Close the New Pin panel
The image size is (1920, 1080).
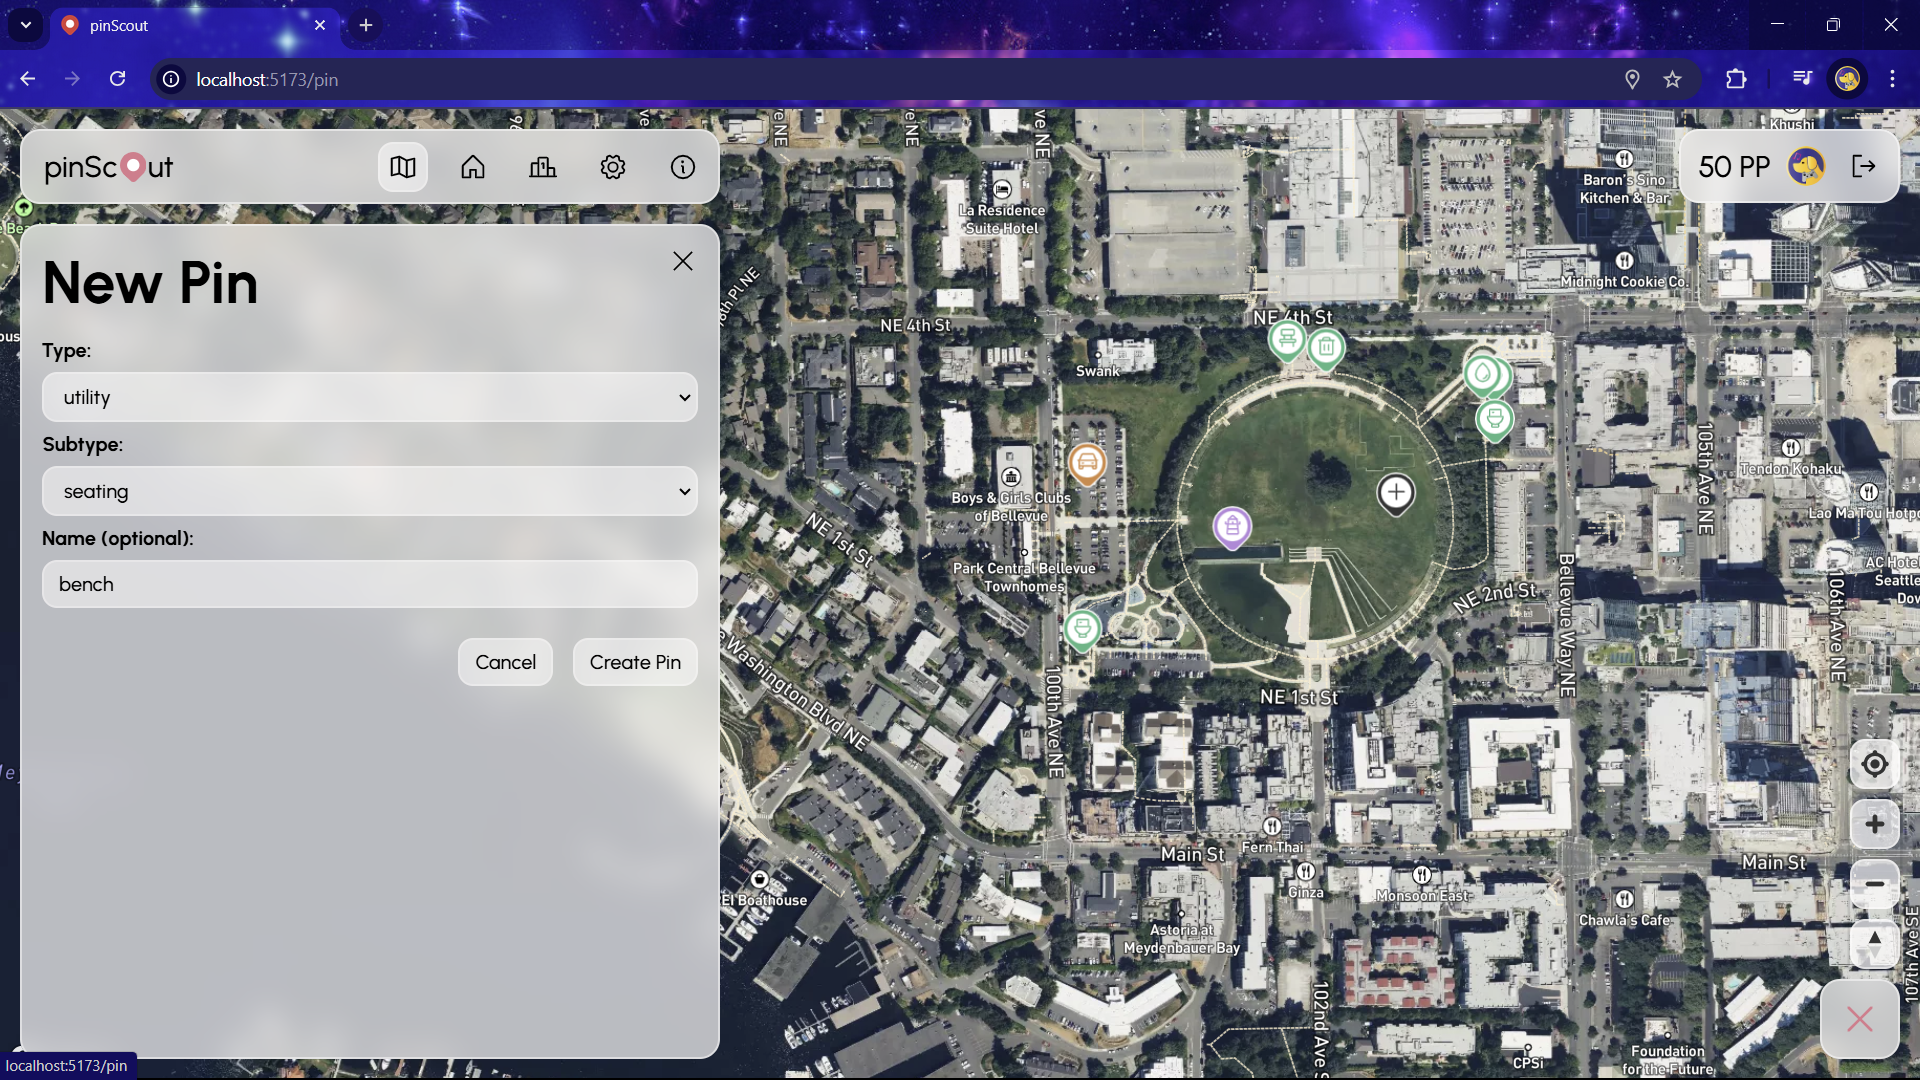click(x=683, y=261)
